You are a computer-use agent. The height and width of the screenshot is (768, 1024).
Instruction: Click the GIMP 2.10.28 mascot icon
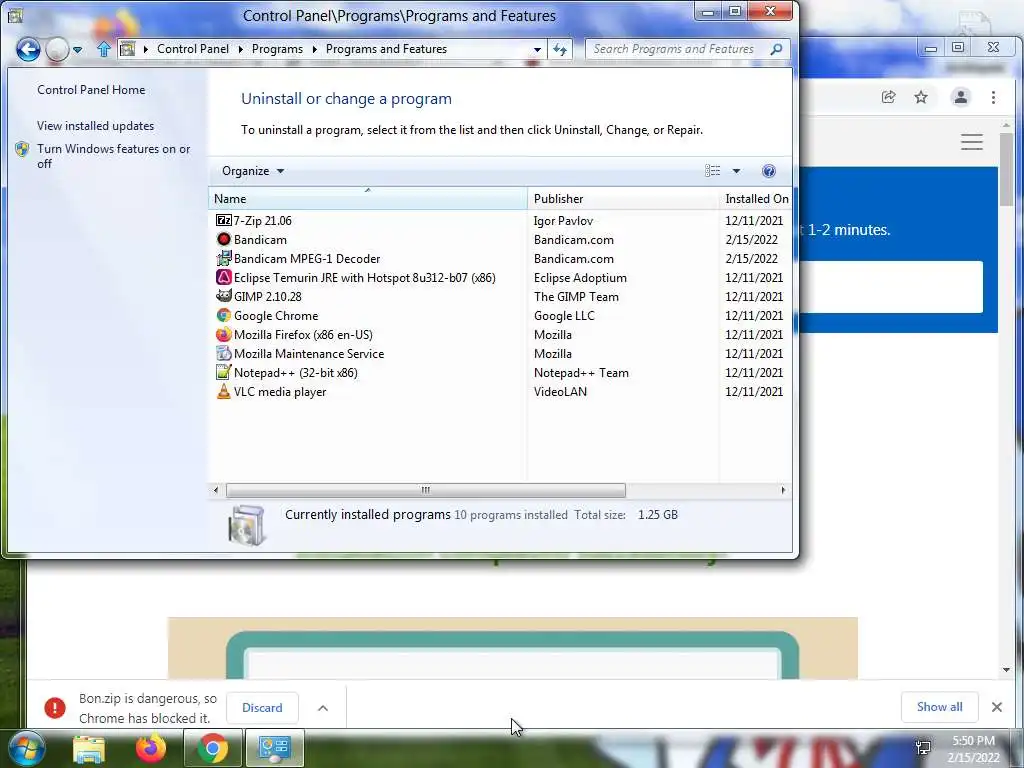[x=223, y=296]
